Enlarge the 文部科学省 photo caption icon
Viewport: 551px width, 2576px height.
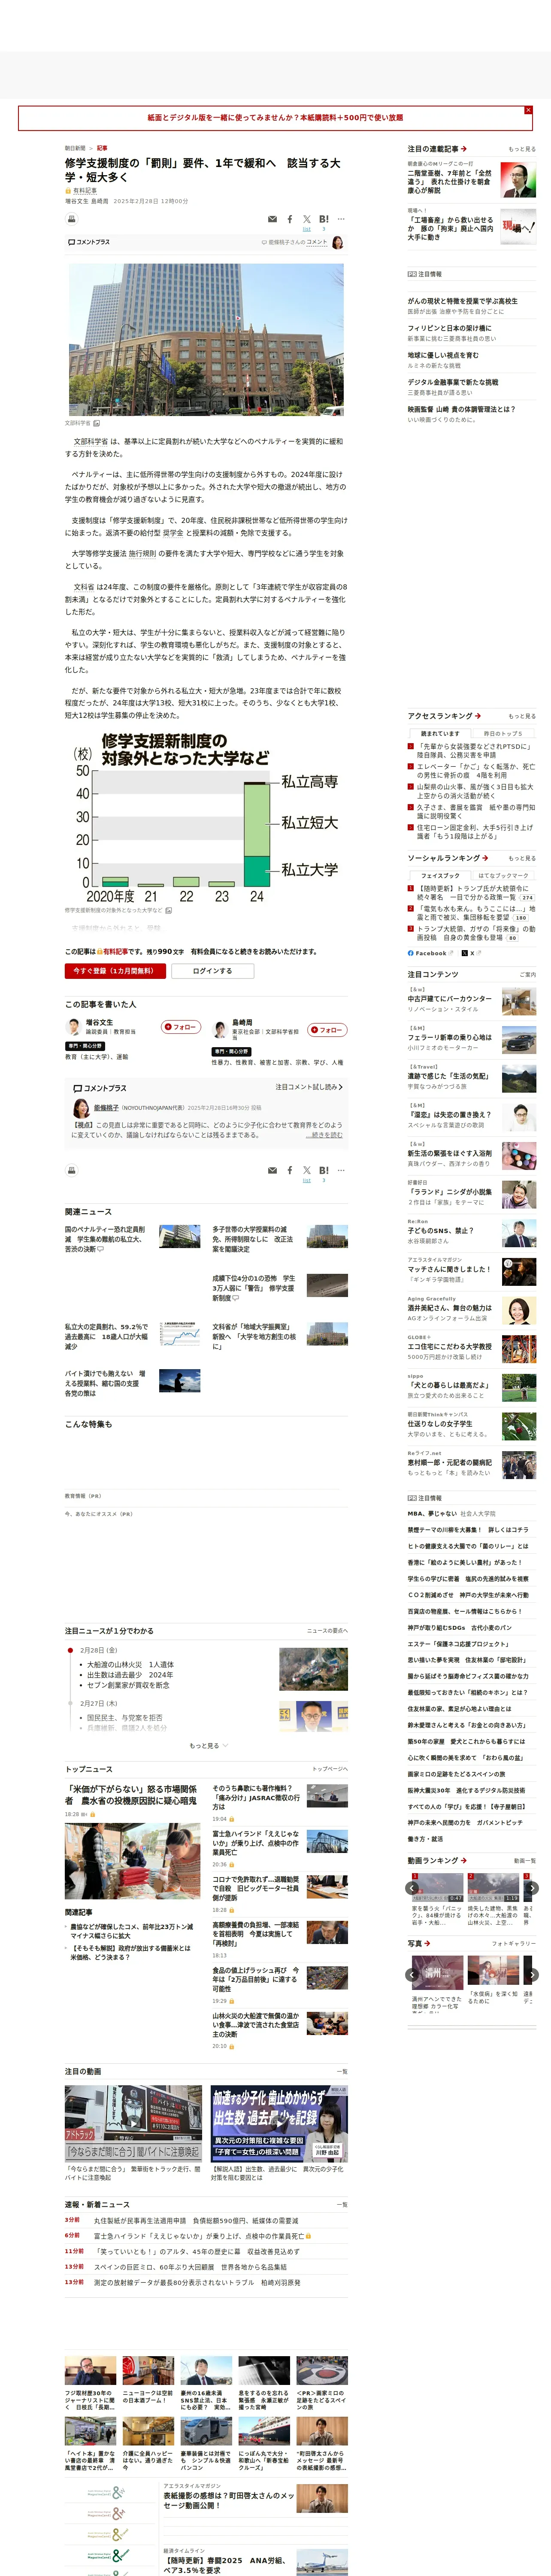[x=96, y=423]
